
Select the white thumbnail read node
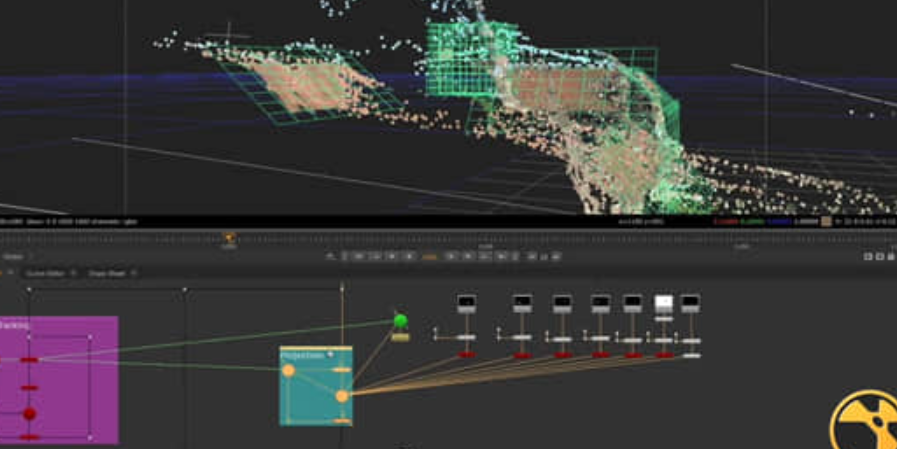click(664, 302)
